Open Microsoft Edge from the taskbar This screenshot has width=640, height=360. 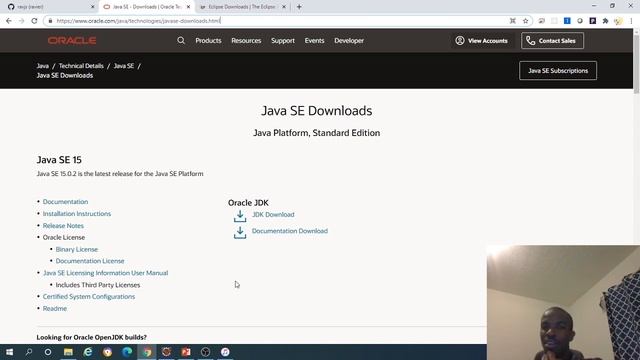point(127,352)
